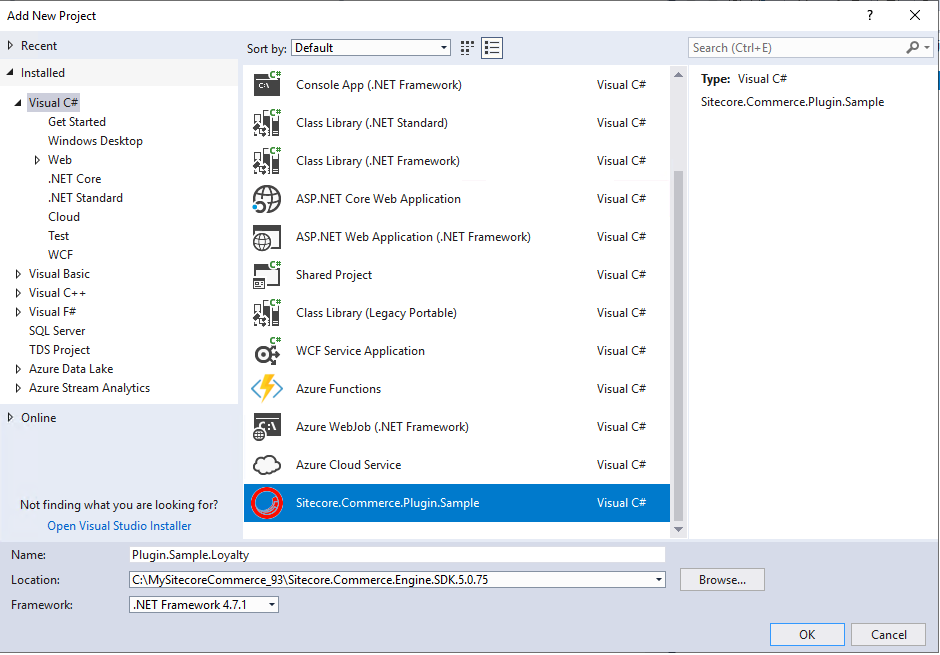Click the Browse... button
The height and width of the screenshot is (655, 940).
(722, 579)
